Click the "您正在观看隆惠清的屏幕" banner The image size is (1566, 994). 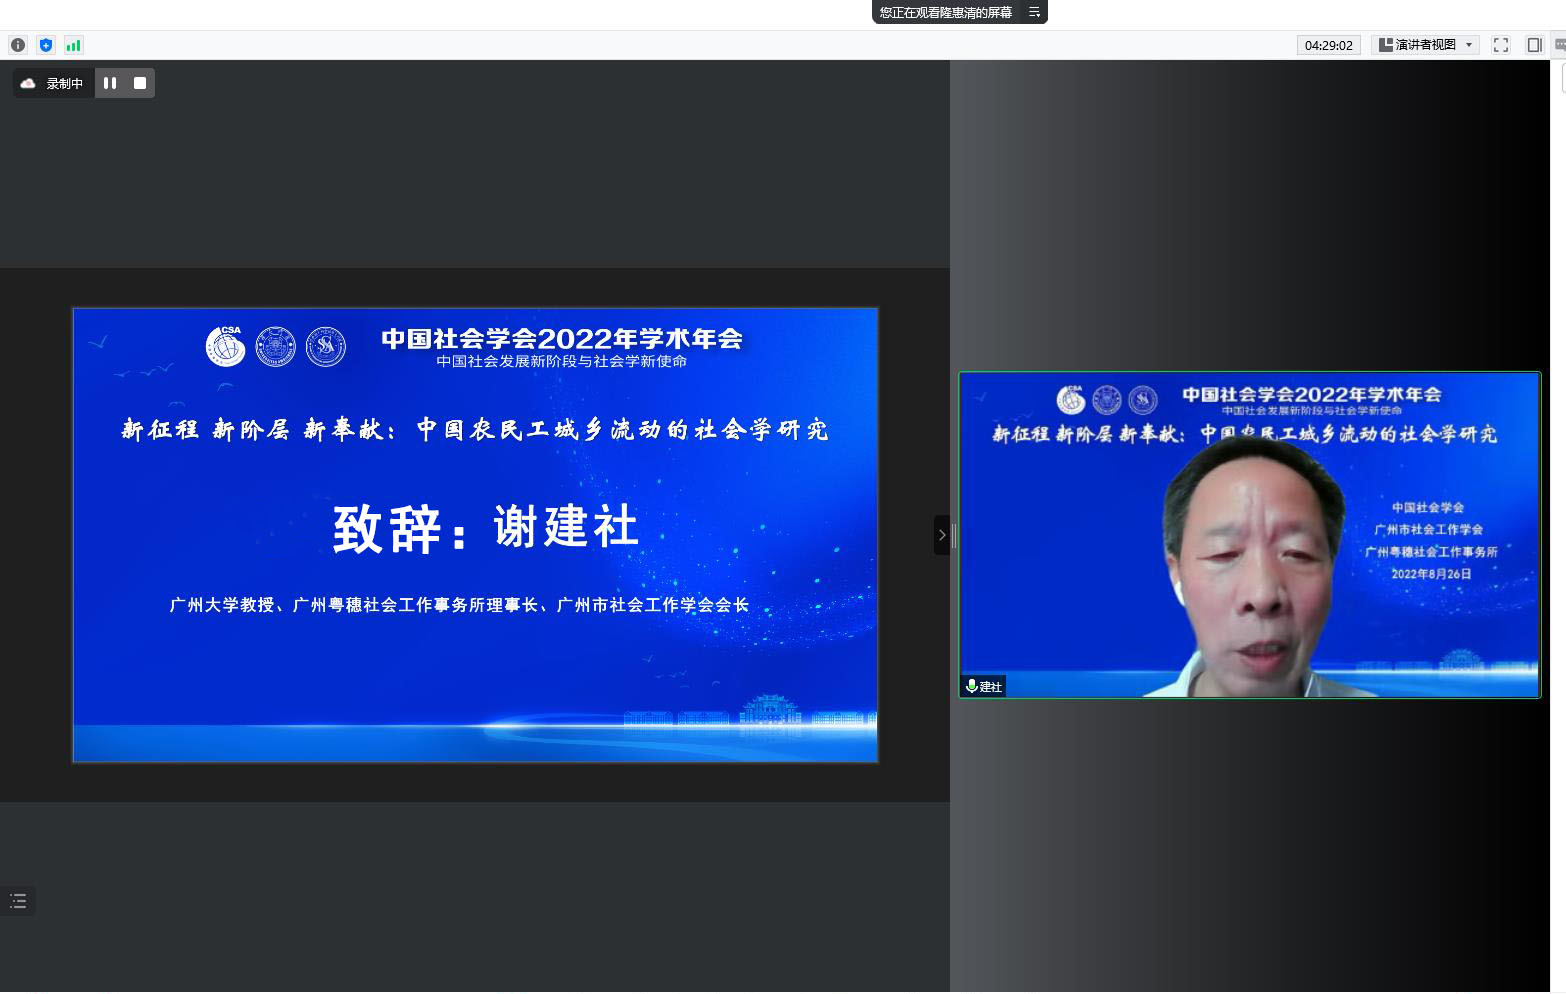tap(946, 12)
